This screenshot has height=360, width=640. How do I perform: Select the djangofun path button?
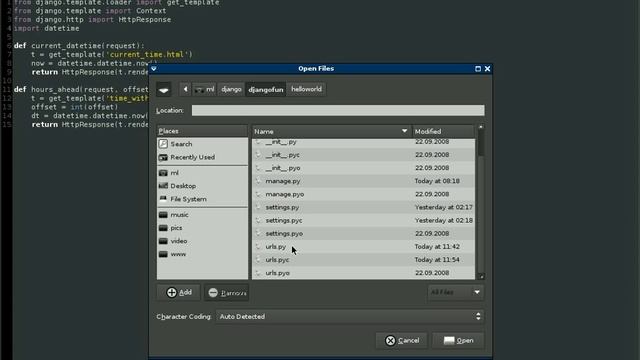(x=266, y=89)
